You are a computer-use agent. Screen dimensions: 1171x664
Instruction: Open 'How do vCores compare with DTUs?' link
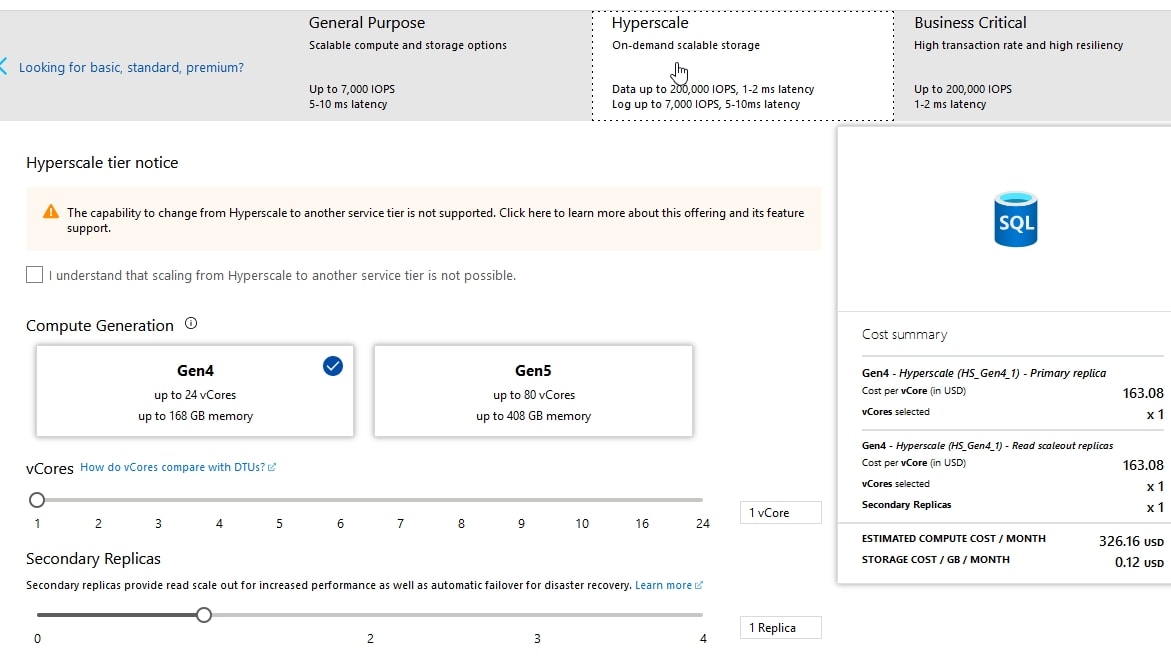(173, 467)
